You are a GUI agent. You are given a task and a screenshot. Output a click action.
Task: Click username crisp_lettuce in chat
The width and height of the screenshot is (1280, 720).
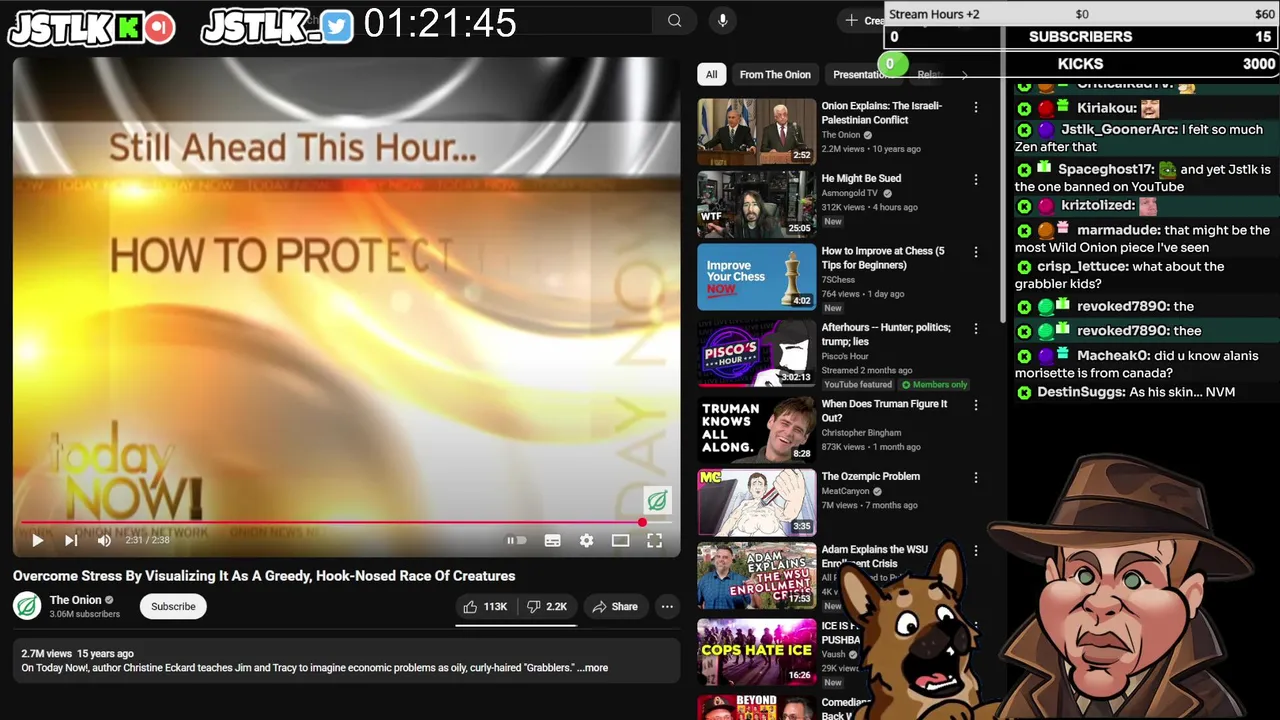1082,267
